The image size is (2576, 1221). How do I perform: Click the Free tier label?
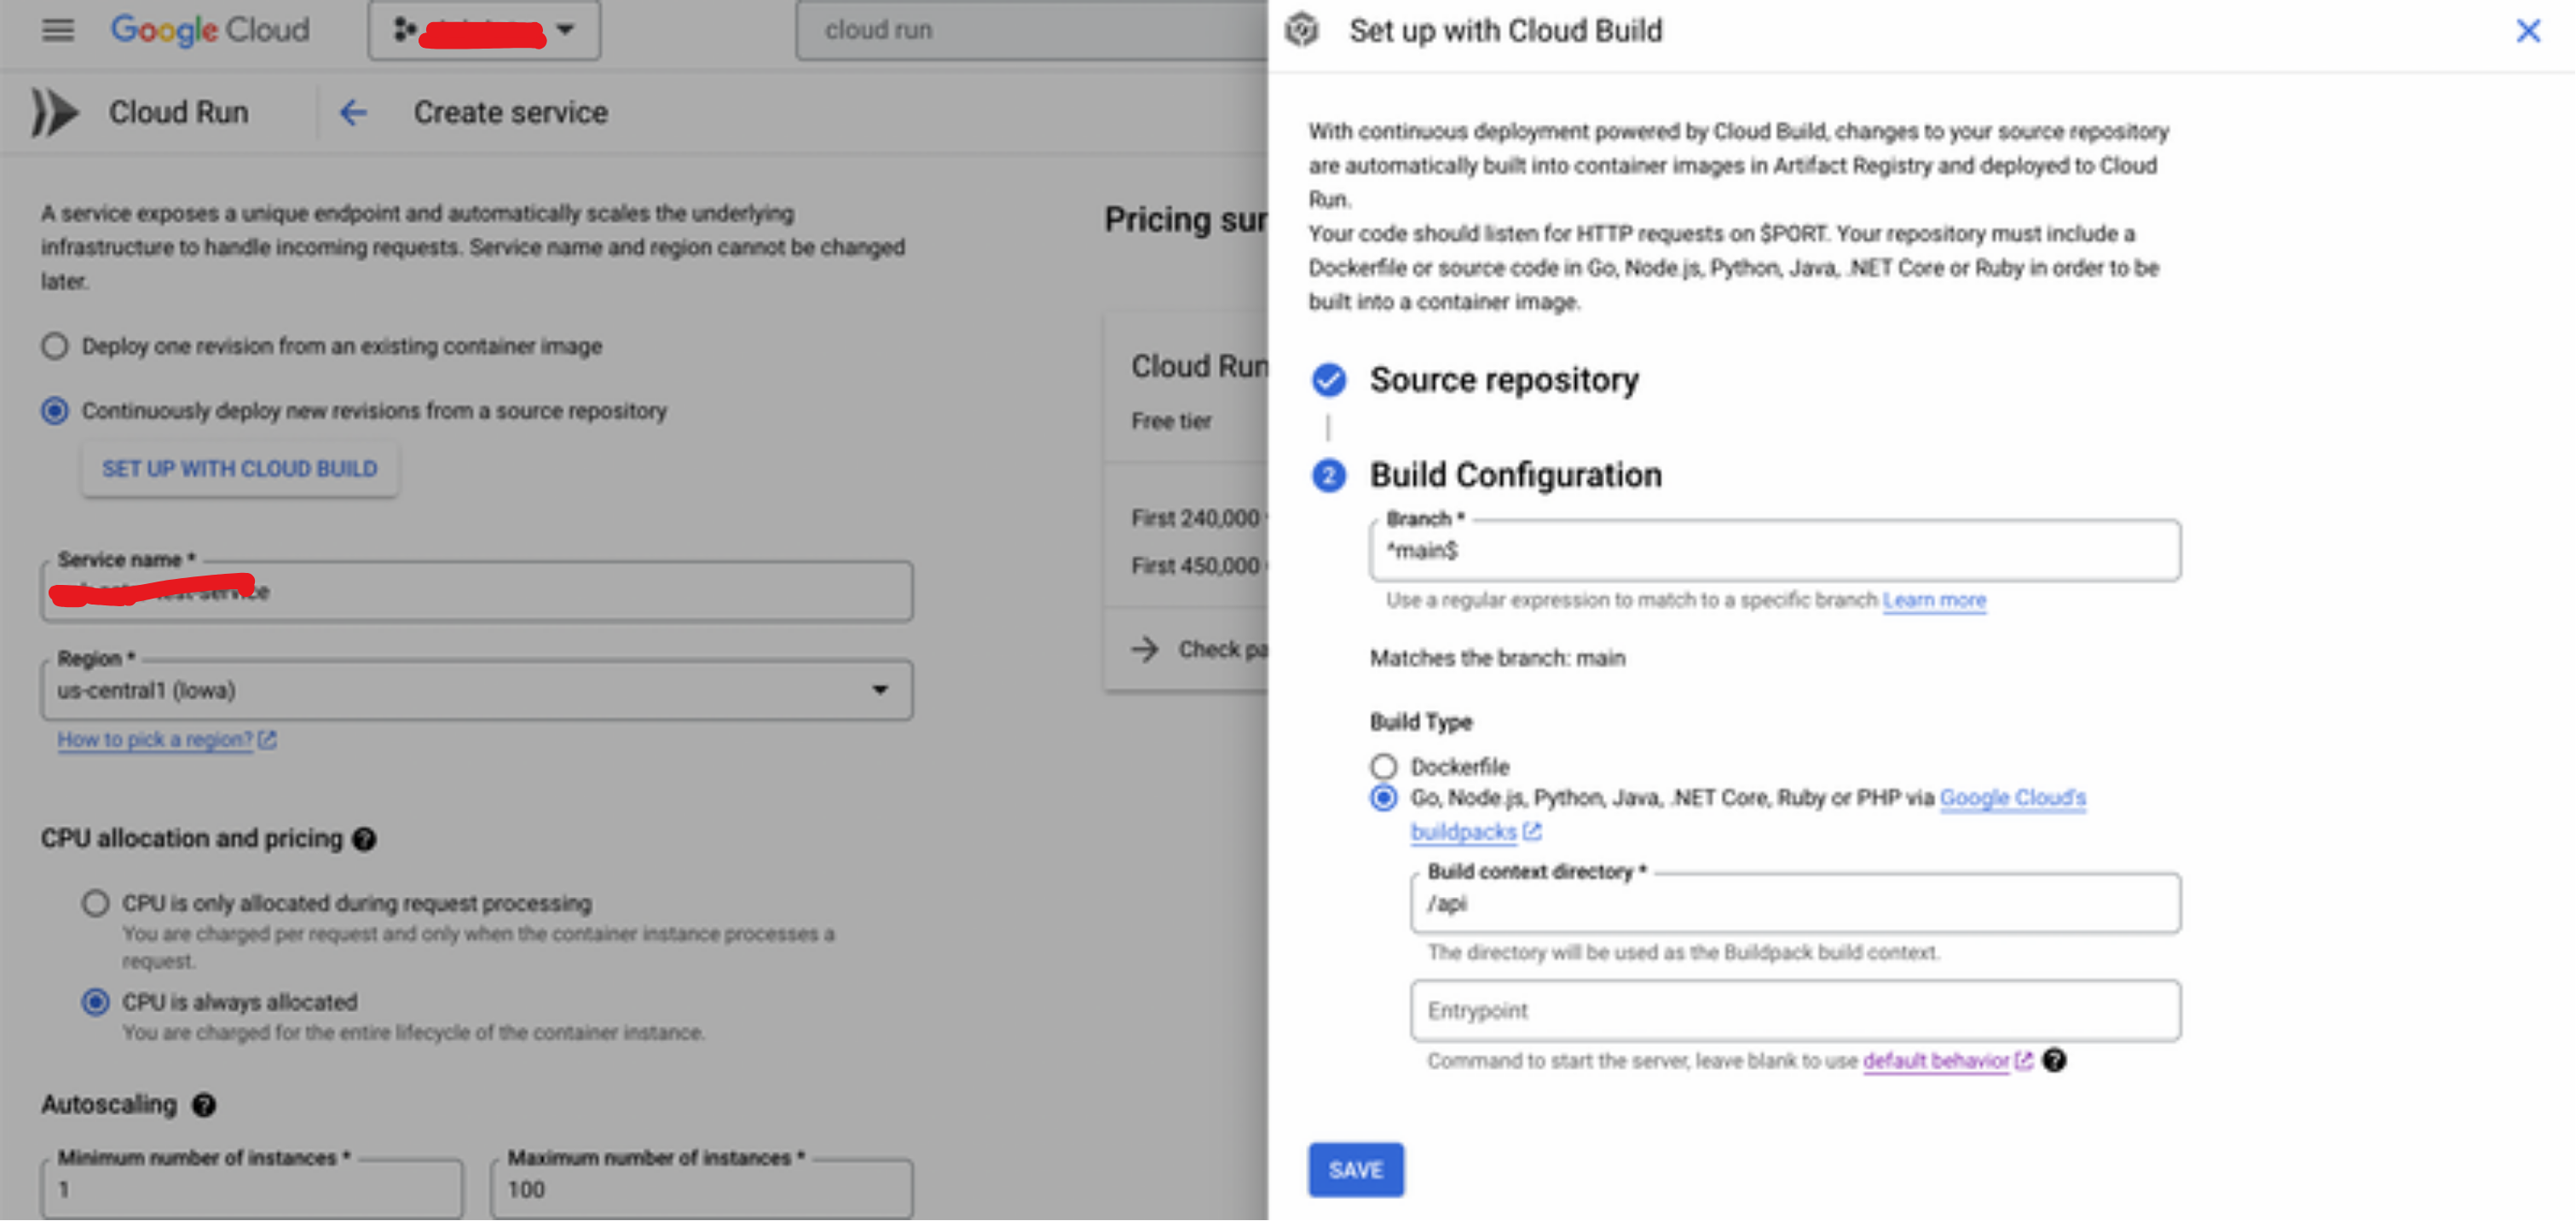pos(1171,421)
